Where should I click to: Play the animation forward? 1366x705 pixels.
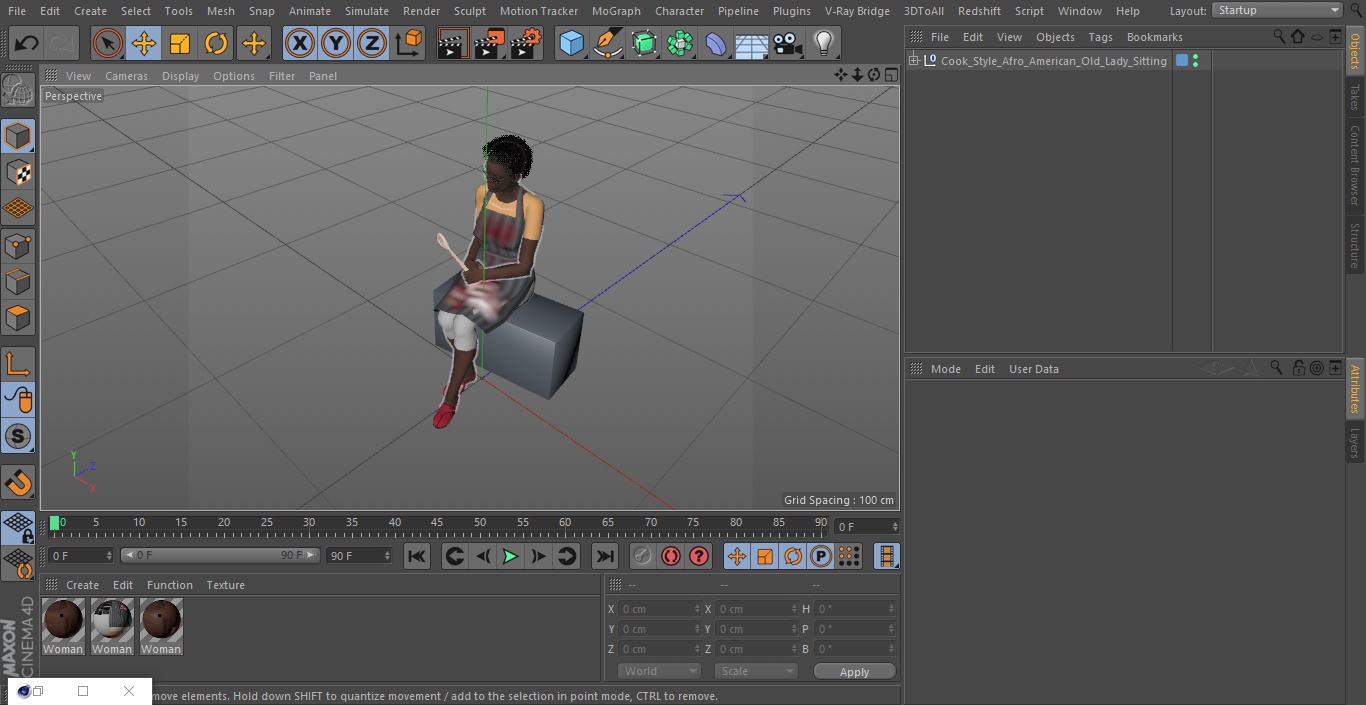point(510,556)
